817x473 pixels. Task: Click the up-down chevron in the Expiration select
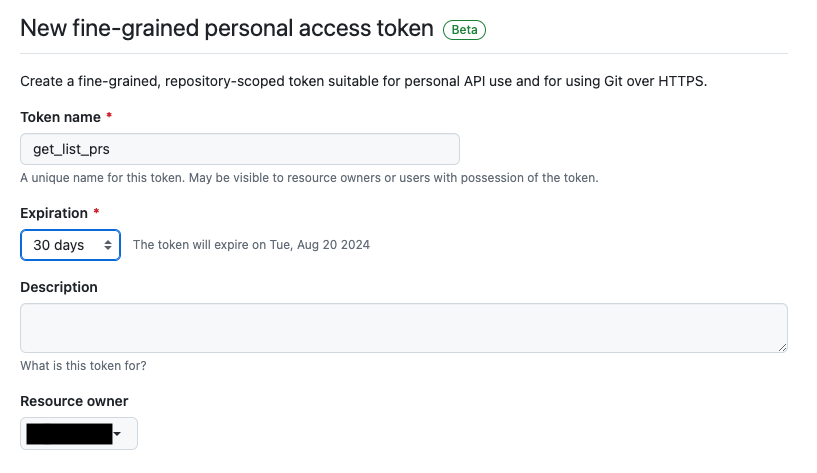[106, 245]
